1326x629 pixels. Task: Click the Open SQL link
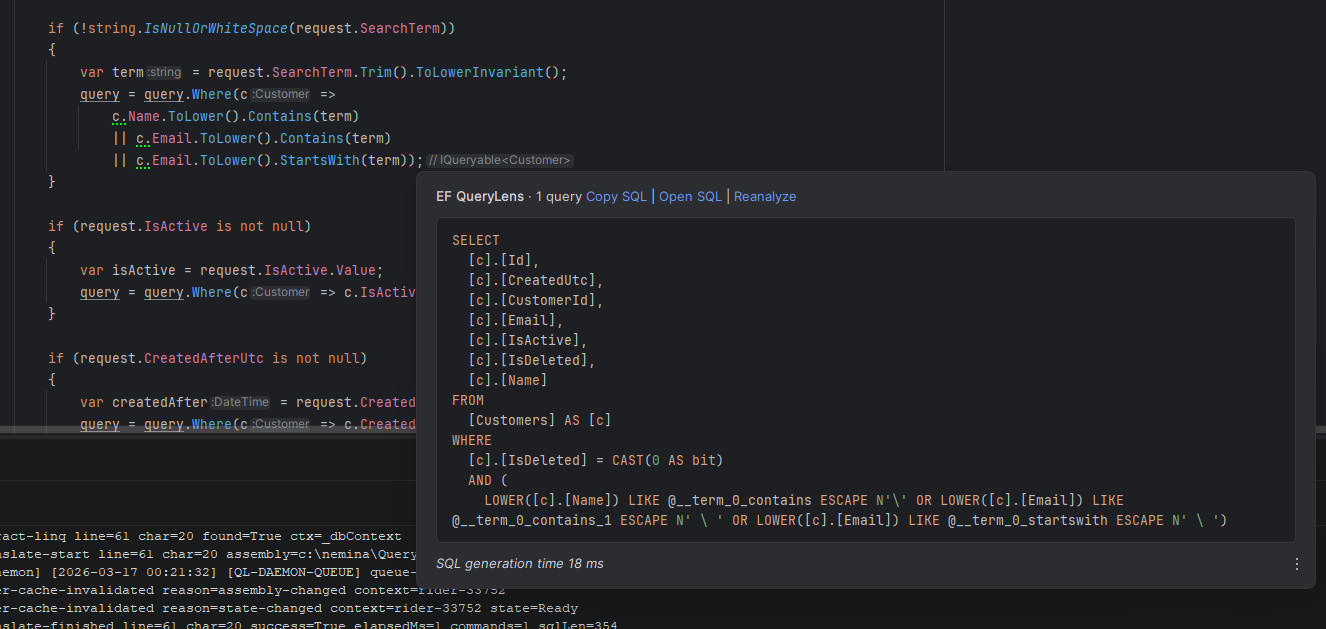690,197
